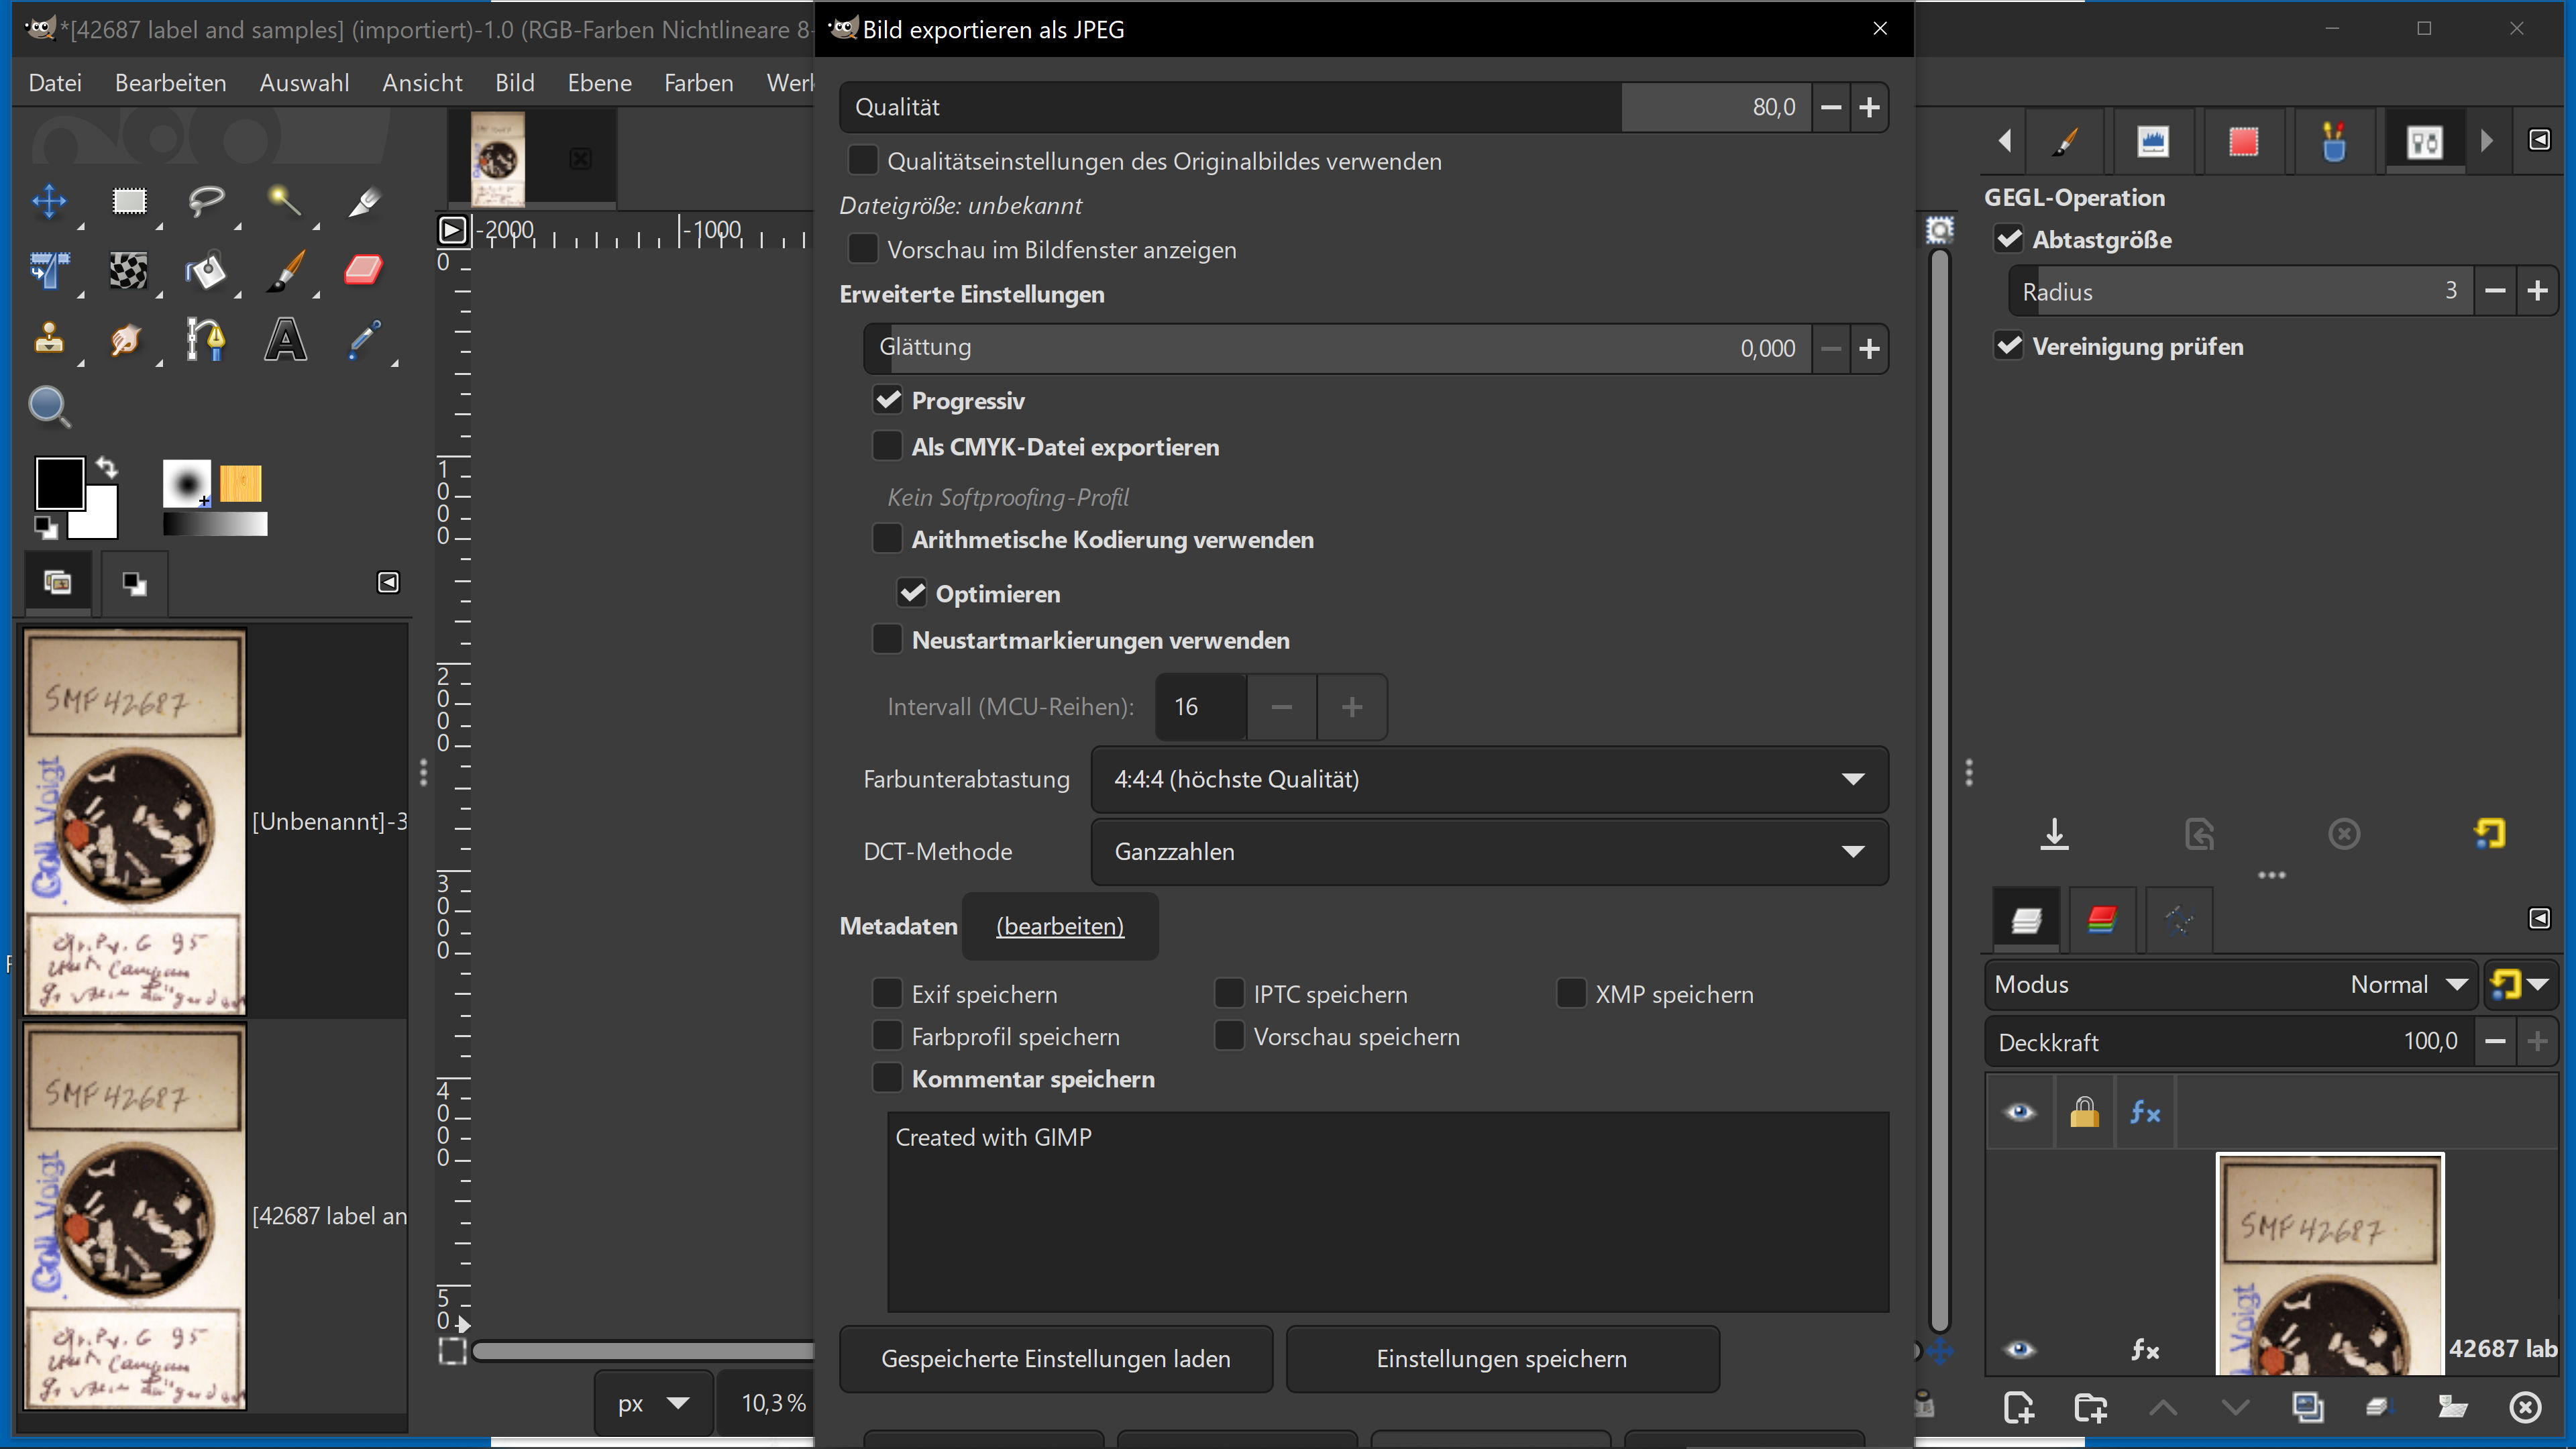Expand the DCT-Methode dropdown
This screenshot has height=1449, width=2576.
(1488, 851)
